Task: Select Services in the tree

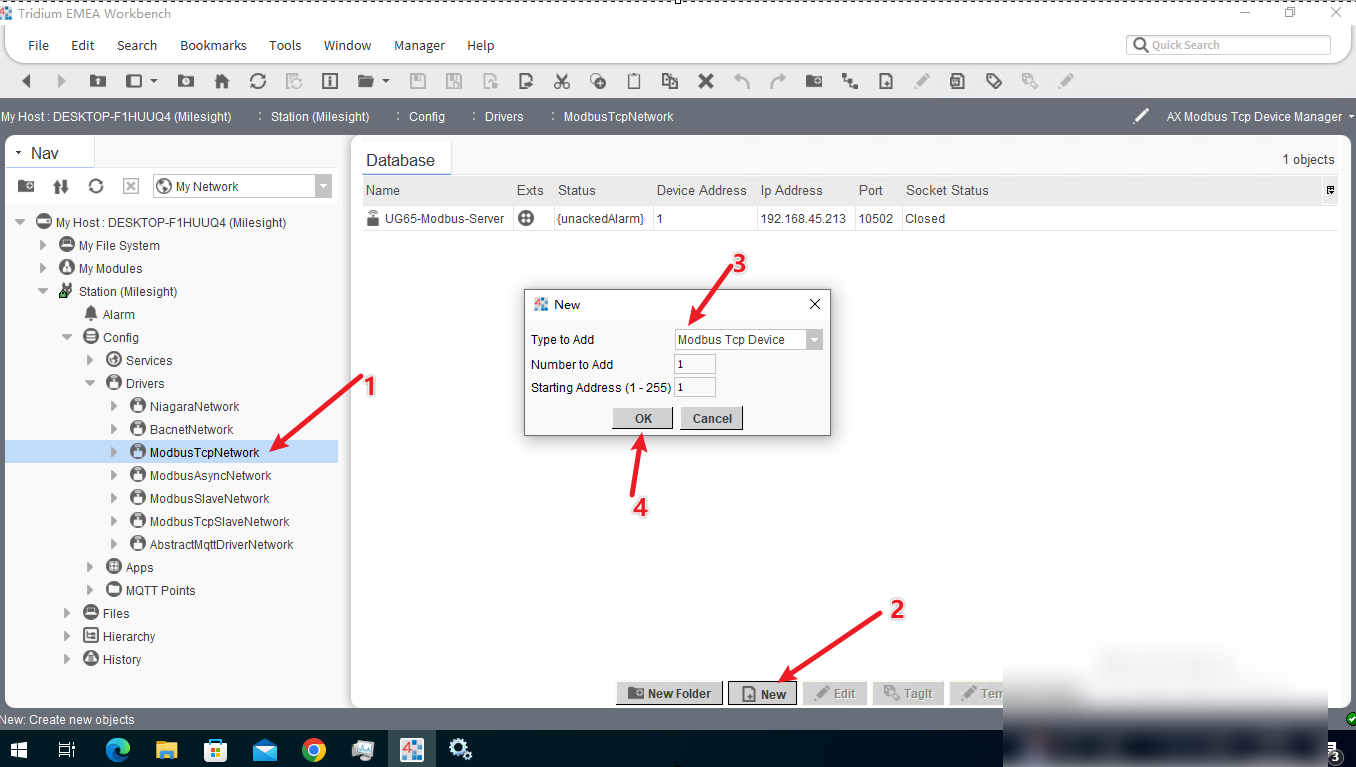Action: click(149, 360)
